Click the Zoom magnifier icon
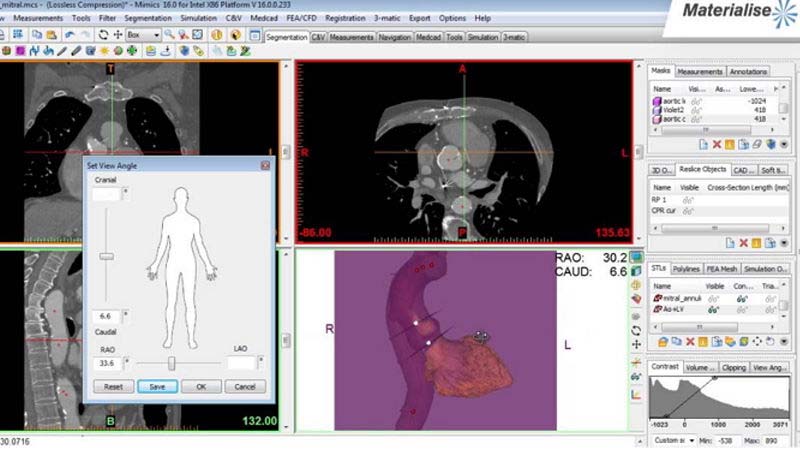 pyautogui.click(x=169, y=35)
